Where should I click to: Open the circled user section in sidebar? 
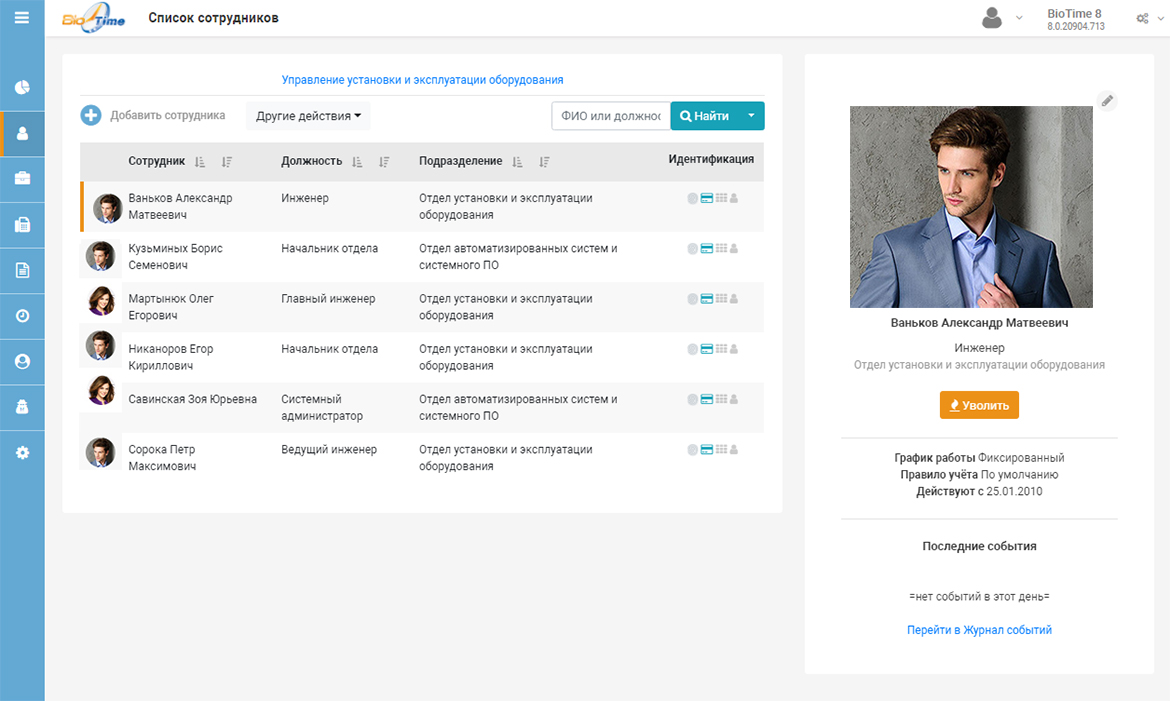click(x=22, y=361)
